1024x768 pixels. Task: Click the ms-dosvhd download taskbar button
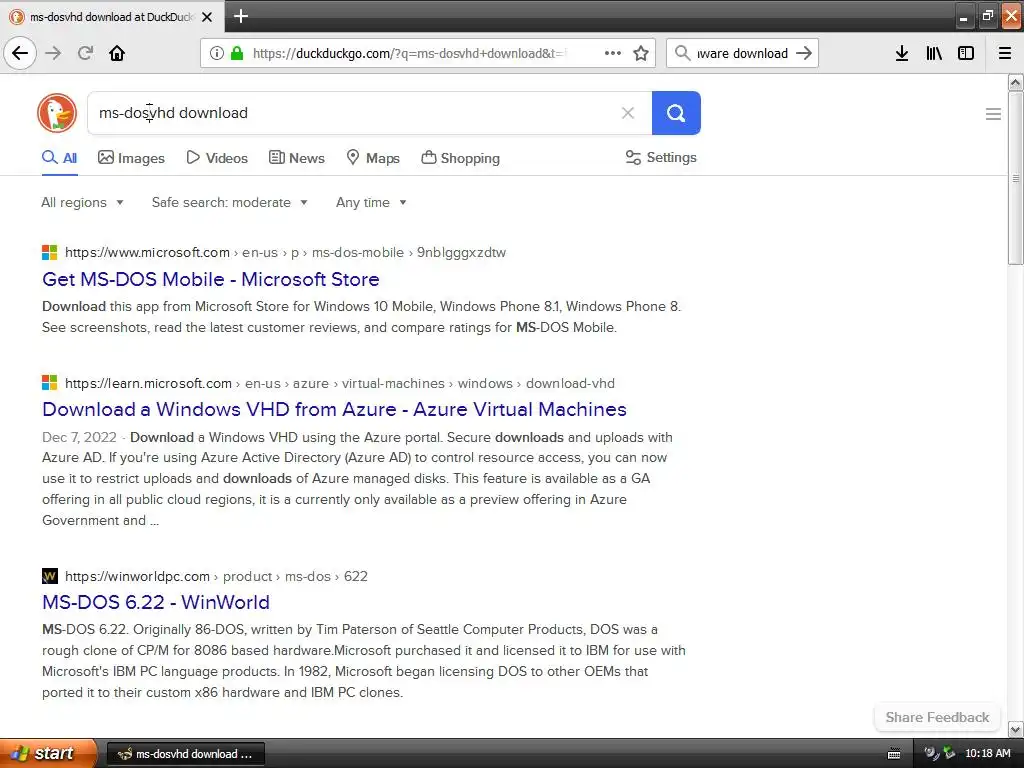coord(185,754)
